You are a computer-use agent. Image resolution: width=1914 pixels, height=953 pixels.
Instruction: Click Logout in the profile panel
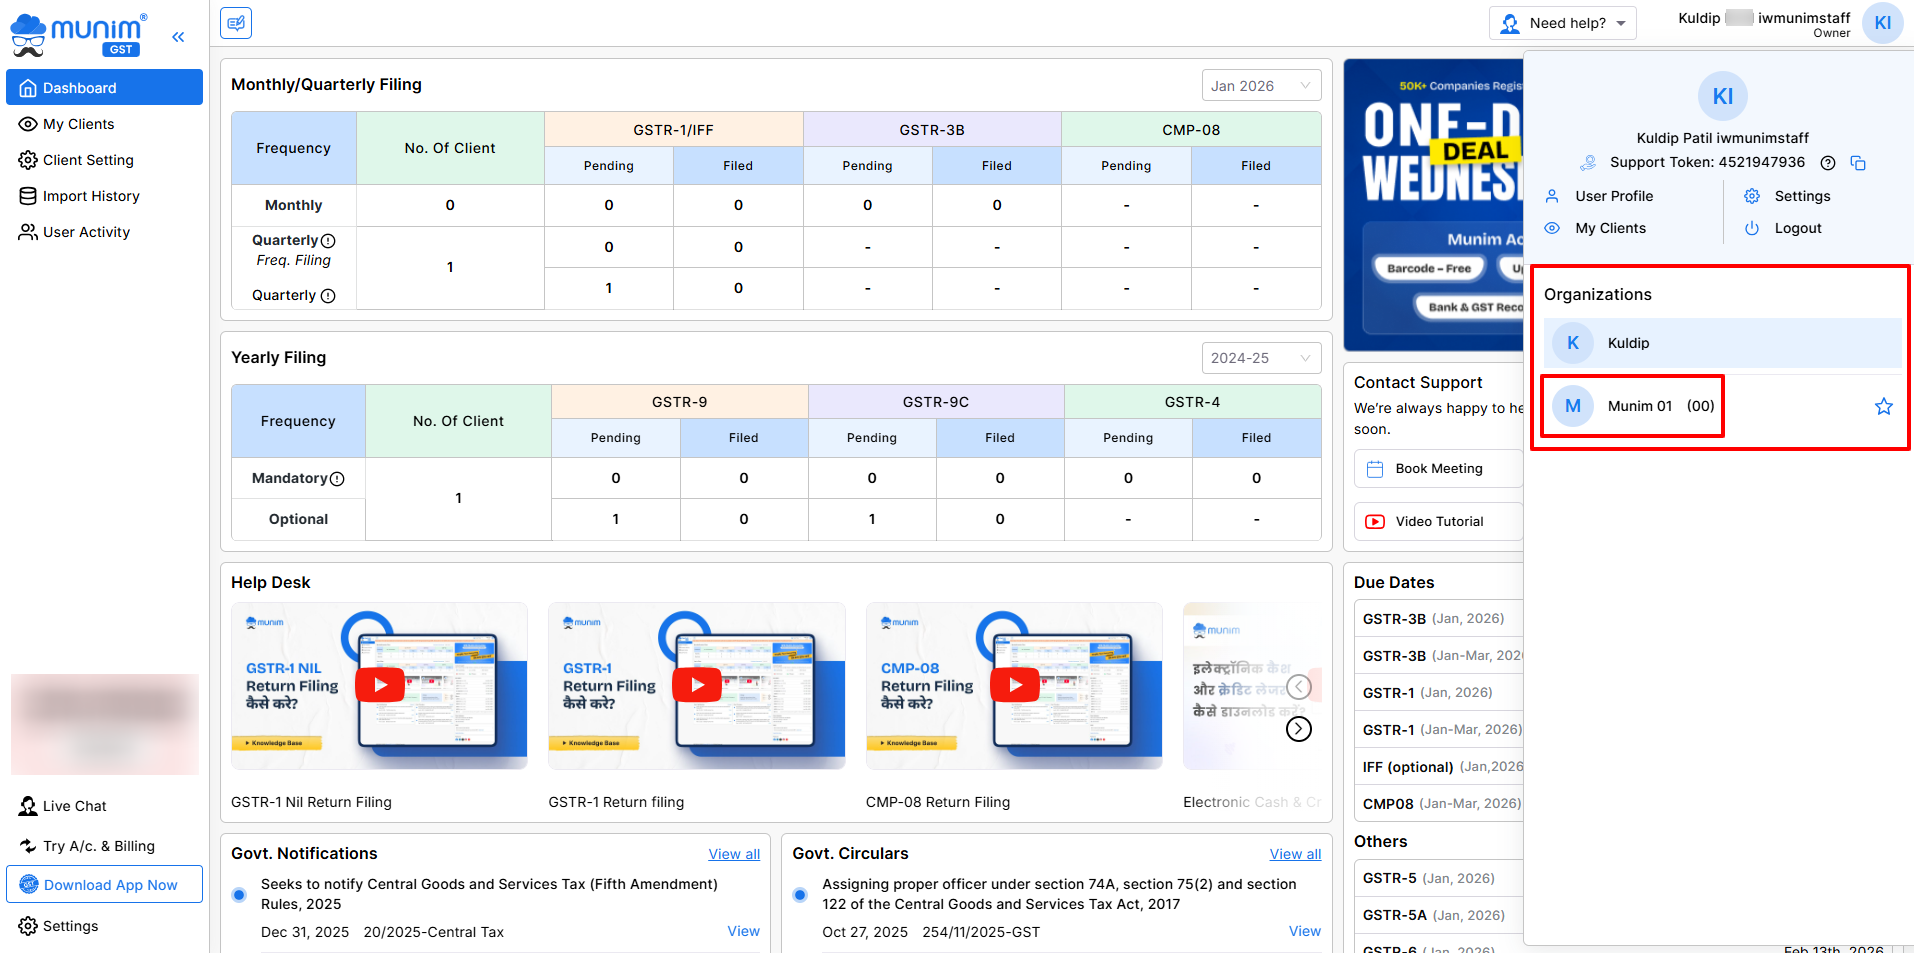pyautogui.click(x=1797, y=228)
